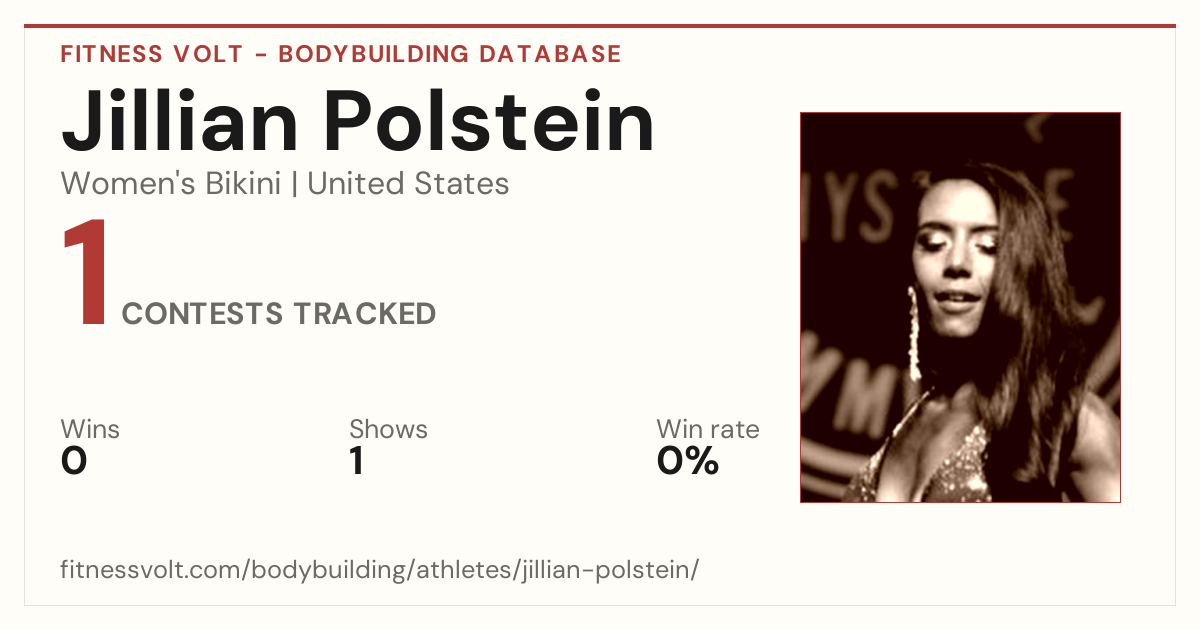
Task: Open the fitnessvolt.com athlete URL
Action: click(x=379, y=571)
